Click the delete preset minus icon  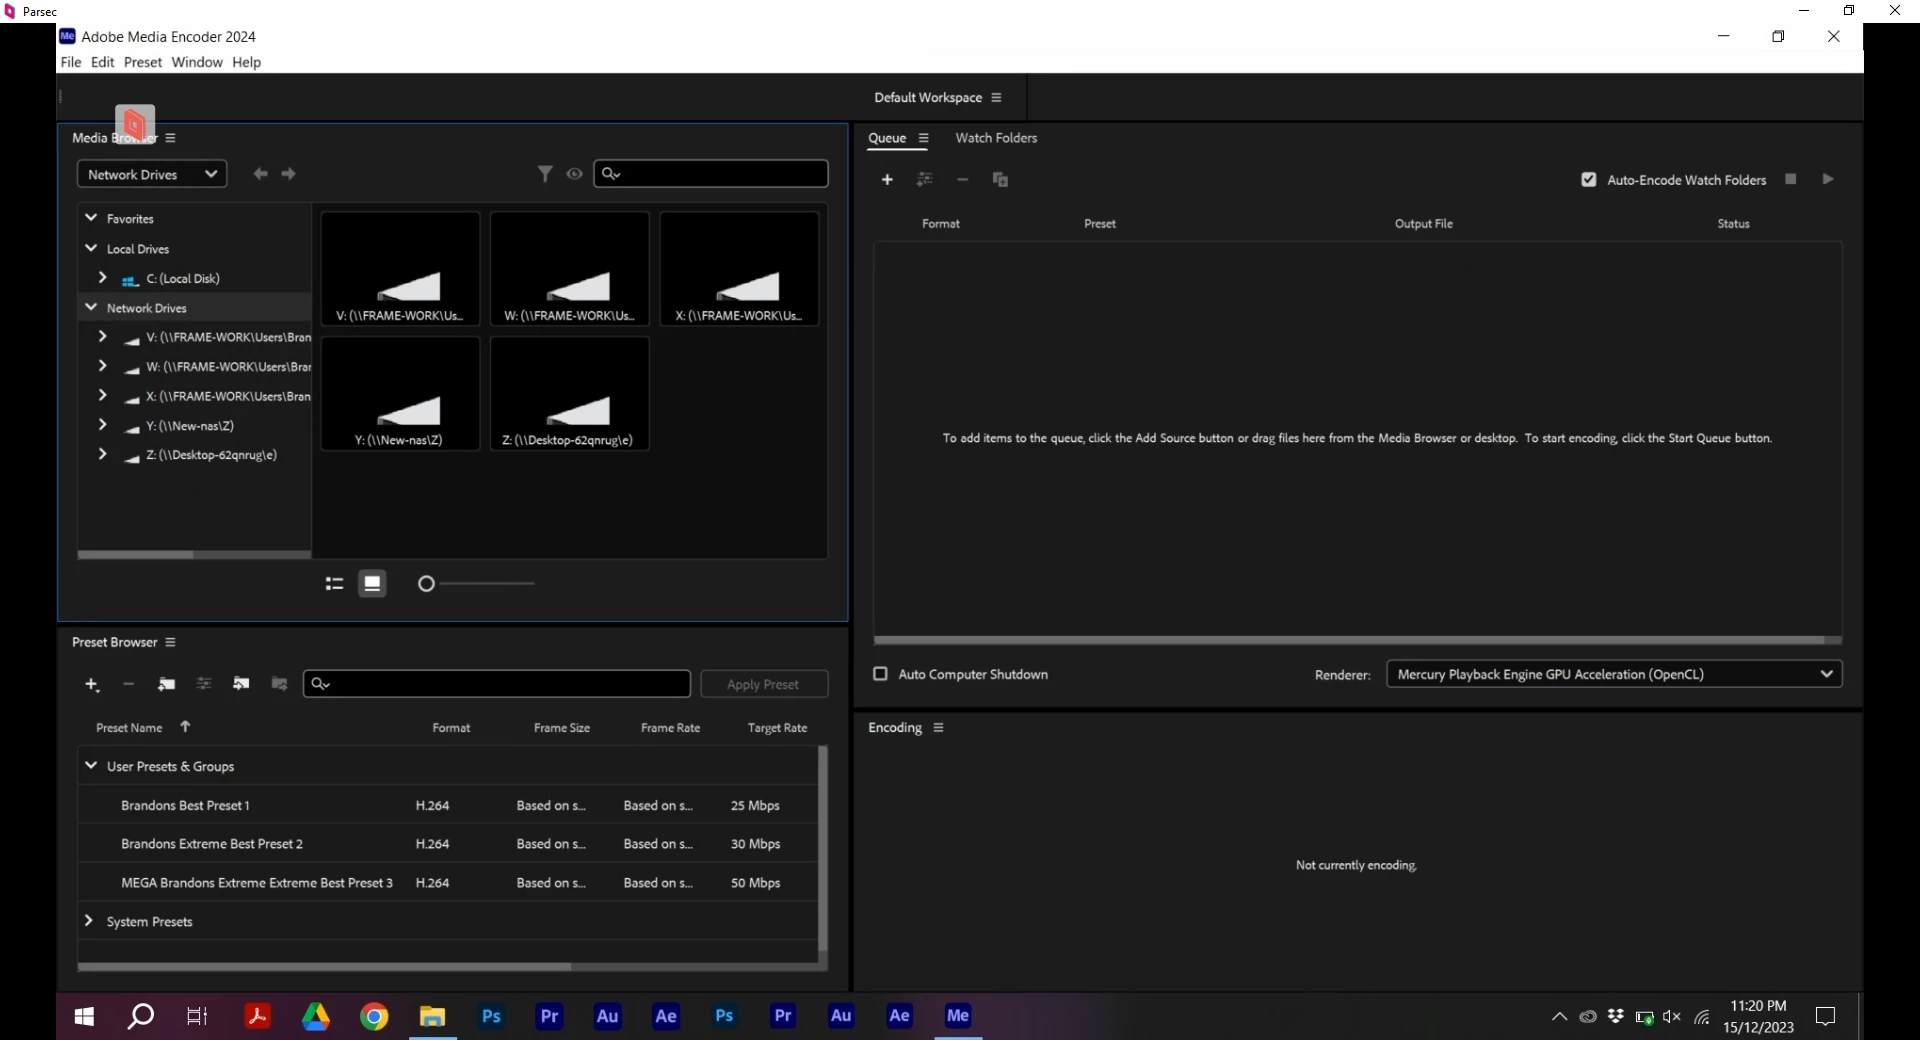tap(128, 685)
